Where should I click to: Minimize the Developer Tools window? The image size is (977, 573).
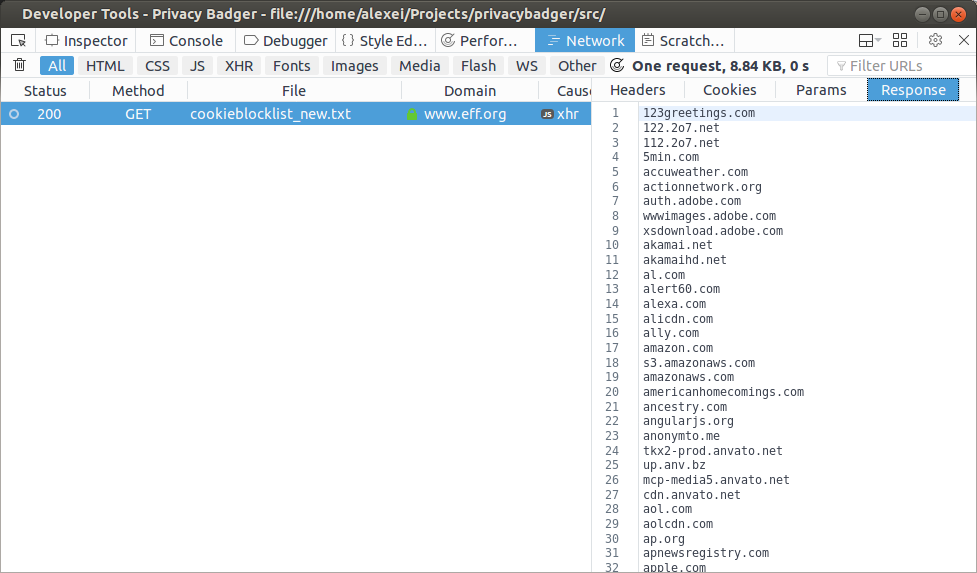point(923,14)
